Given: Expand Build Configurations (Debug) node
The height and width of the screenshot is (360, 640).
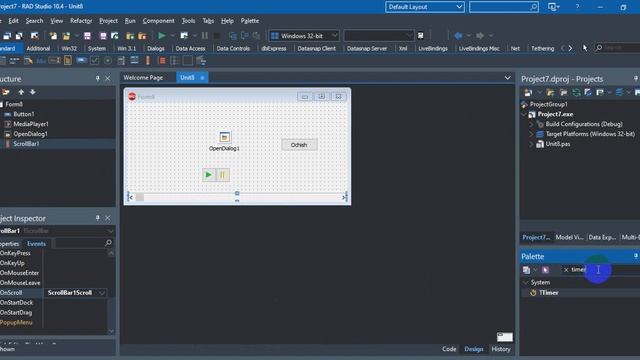Looking at the screenshot, I should (531, 124).
